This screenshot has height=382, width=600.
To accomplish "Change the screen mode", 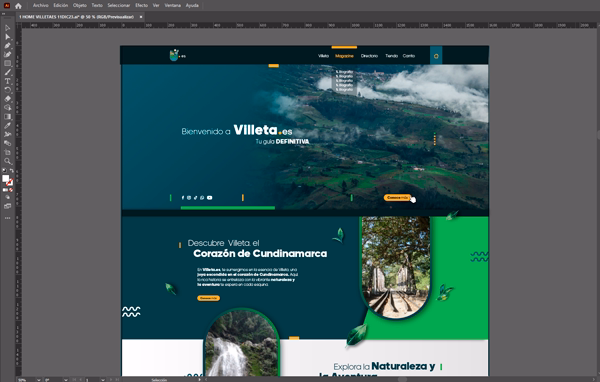I will pyautogui.click(x=7, y=206).
